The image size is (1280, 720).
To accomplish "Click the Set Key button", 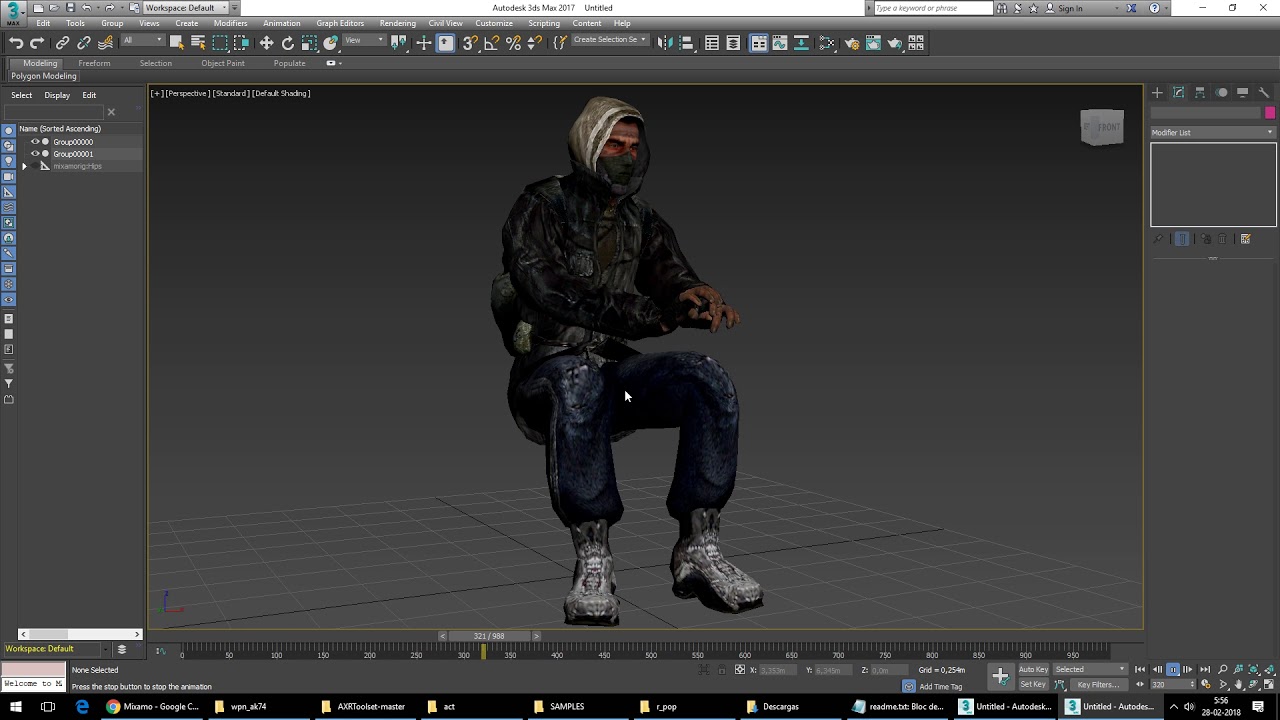I will coord(1032,684).
